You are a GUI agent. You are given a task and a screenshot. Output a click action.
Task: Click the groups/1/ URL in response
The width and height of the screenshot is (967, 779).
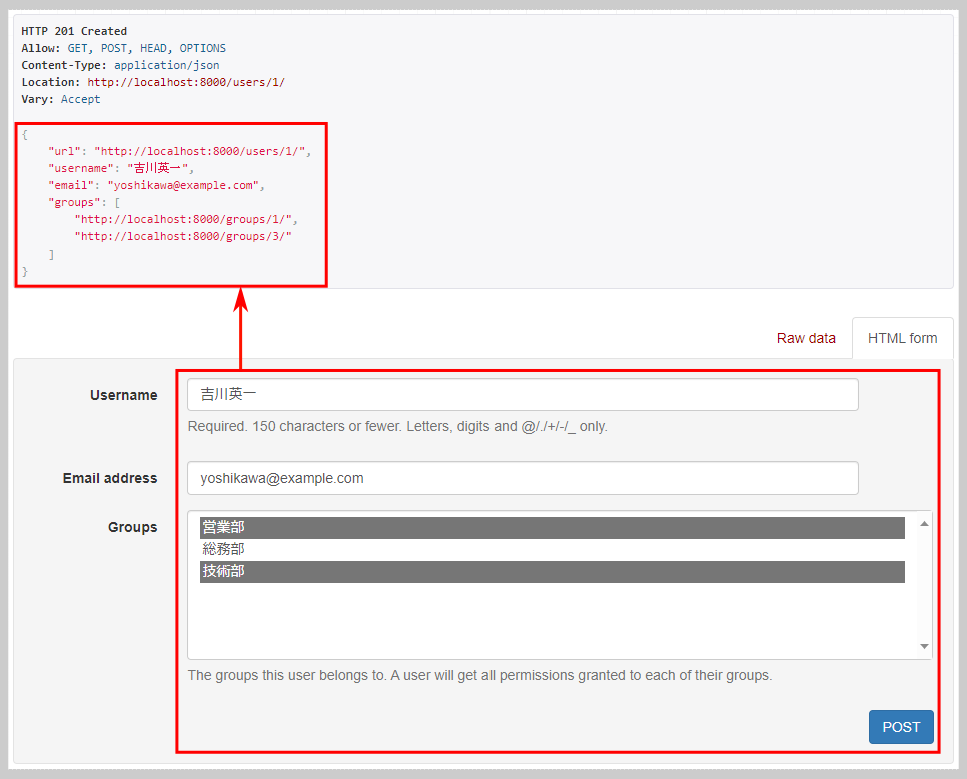click(x=183, y=219)
